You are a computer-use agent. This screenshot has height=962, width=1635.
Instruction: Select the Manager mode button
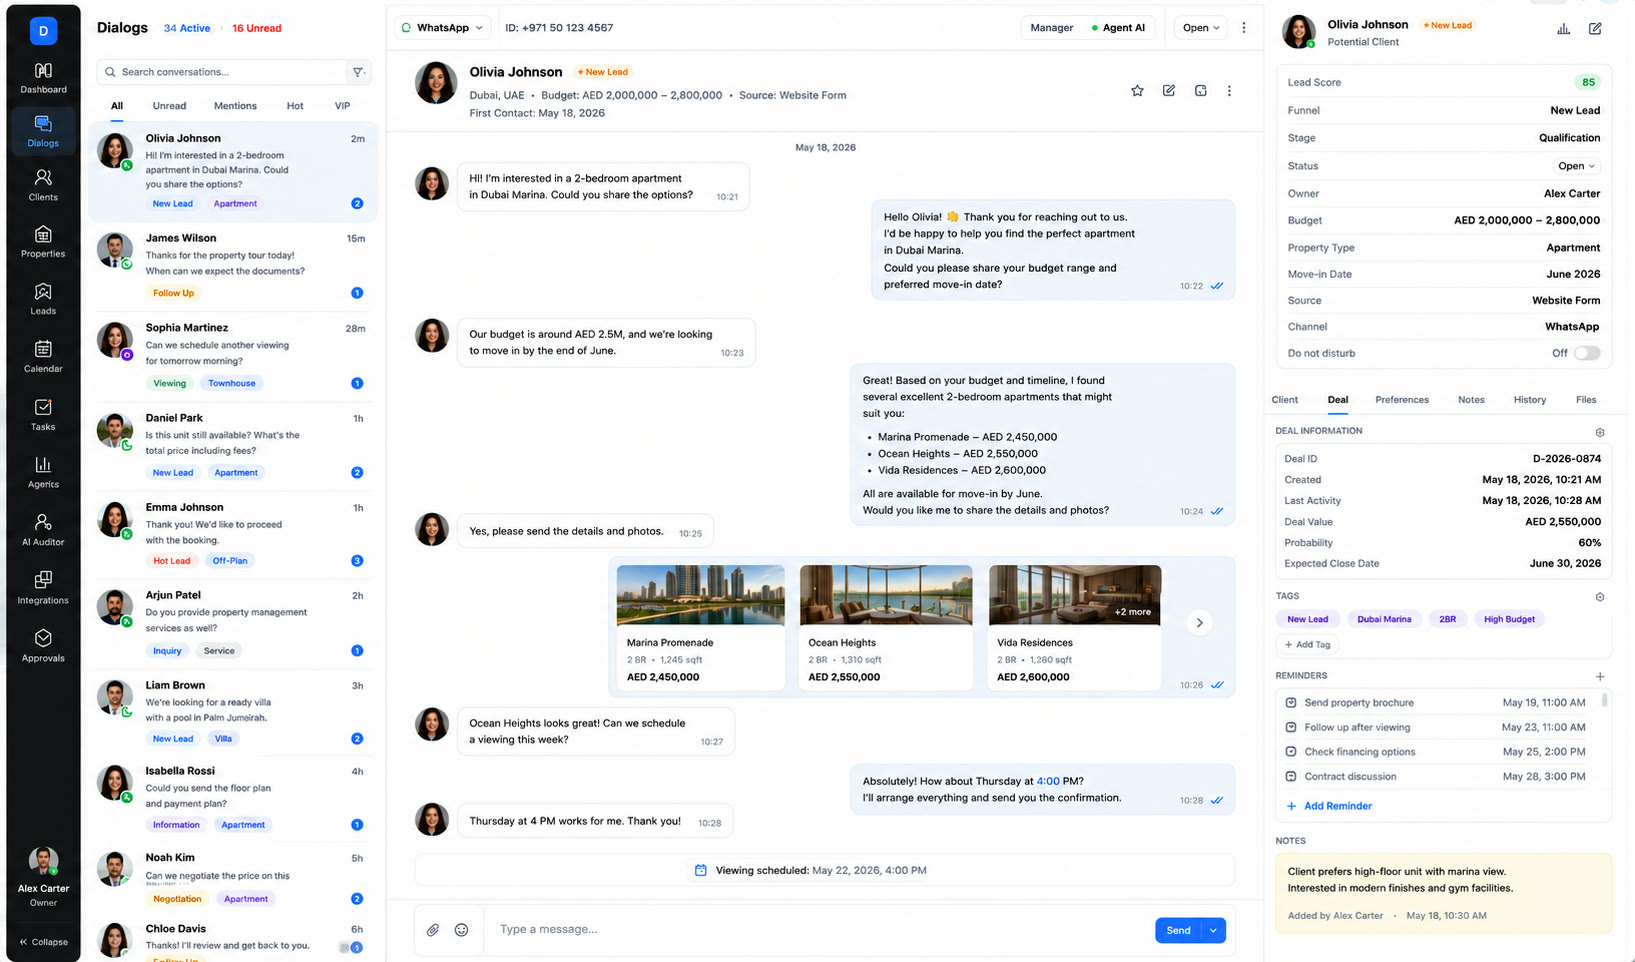coord(1052,28)
